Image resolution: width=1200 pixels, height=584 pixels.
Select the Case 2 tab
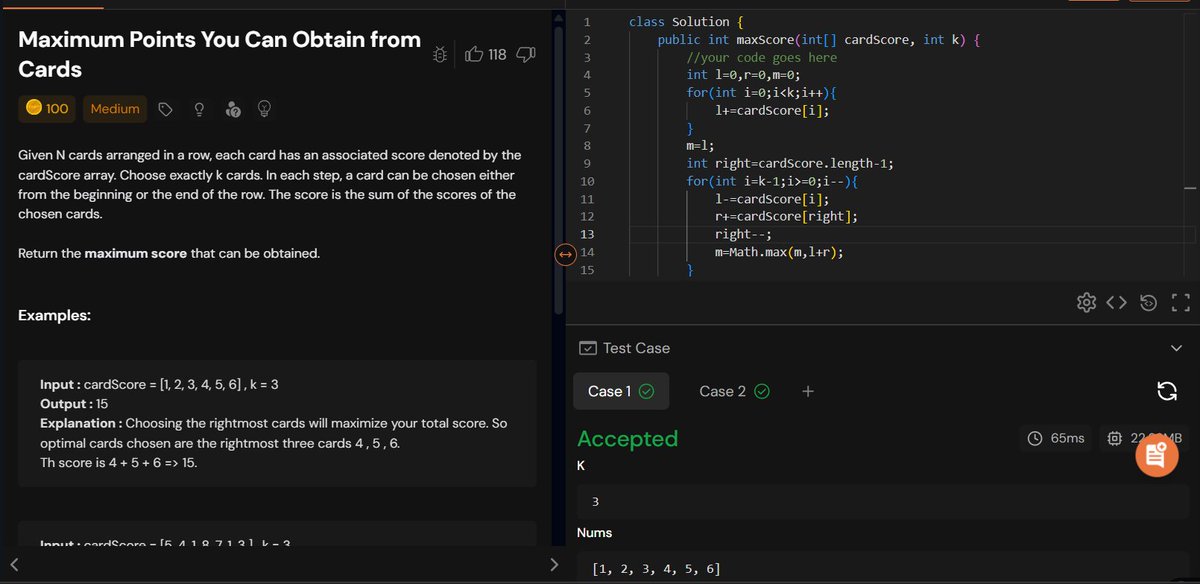(x=734, y=391)
